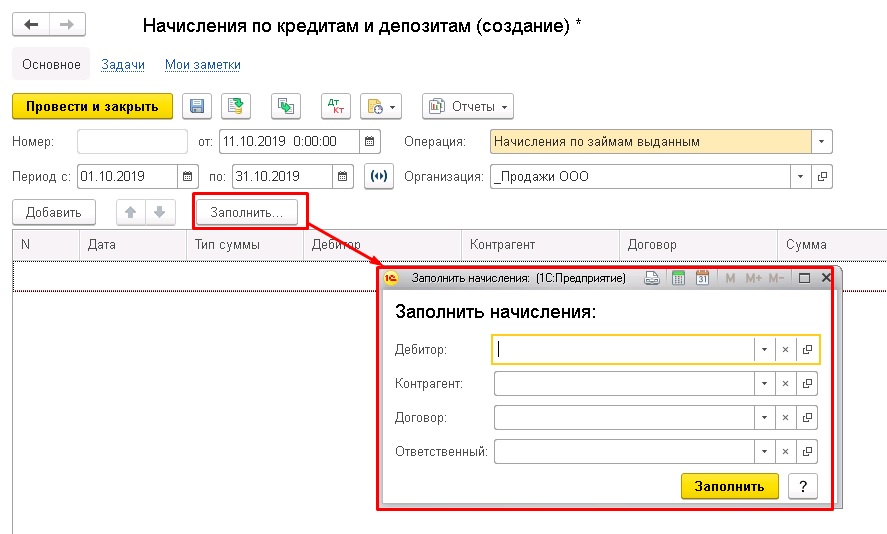
Task: Expand the Организация dropdown list
Action: 800,176
